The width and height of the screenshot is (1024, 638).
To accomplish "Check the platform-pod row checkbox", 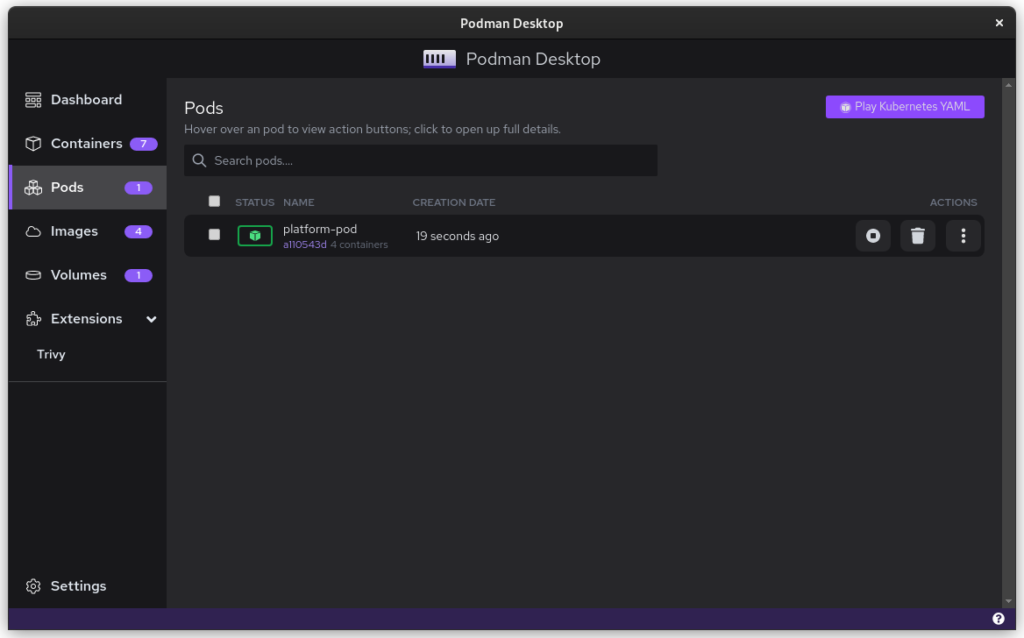I will pos(214,235).
